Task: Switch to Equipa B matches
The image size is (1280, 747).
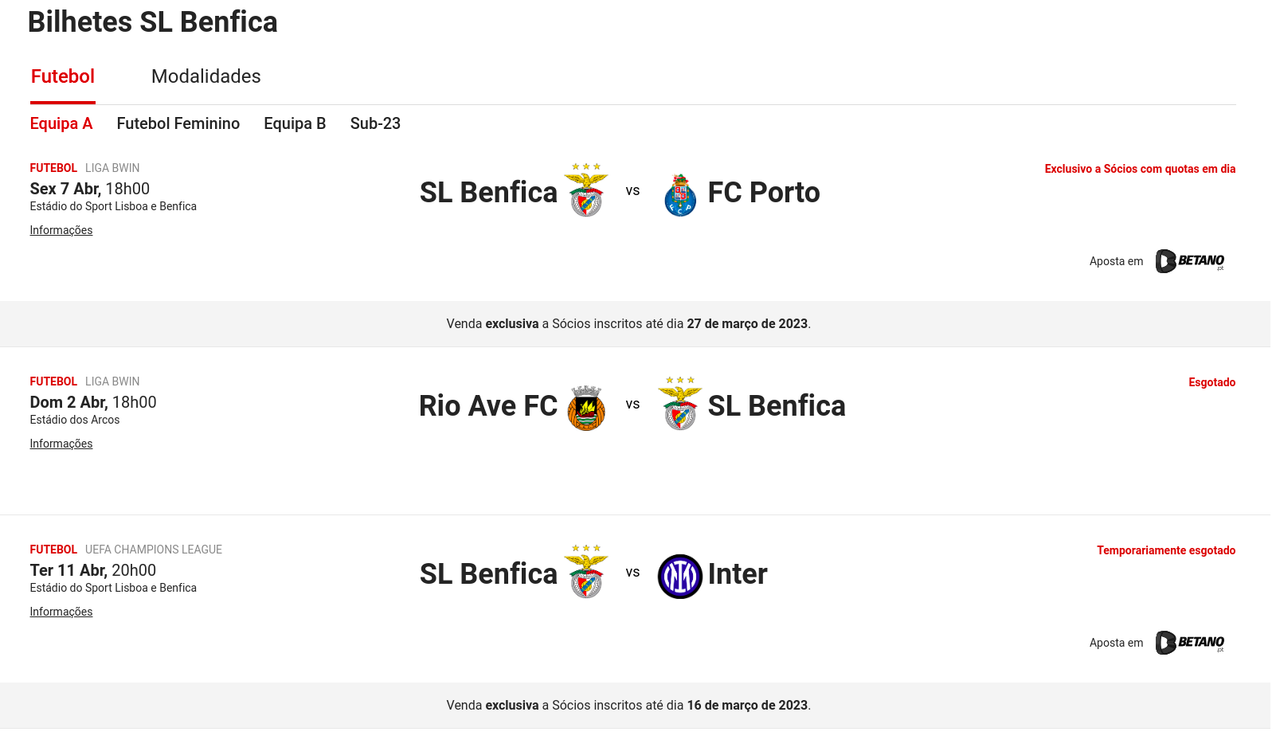Action: 295,124
